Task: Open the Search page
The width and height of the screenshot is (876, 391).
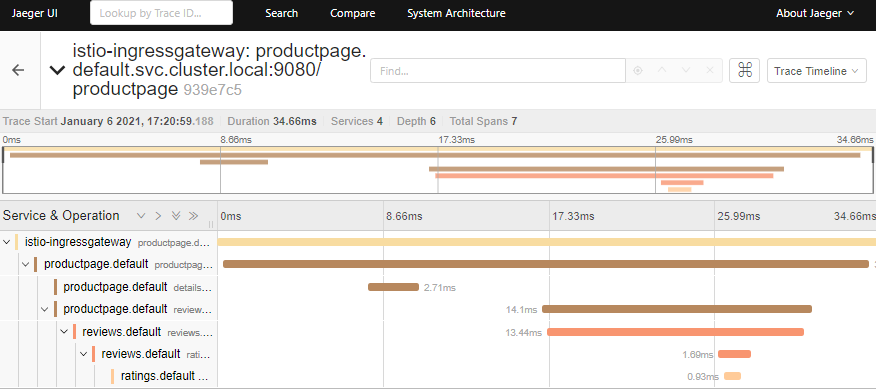Action: 282,13
